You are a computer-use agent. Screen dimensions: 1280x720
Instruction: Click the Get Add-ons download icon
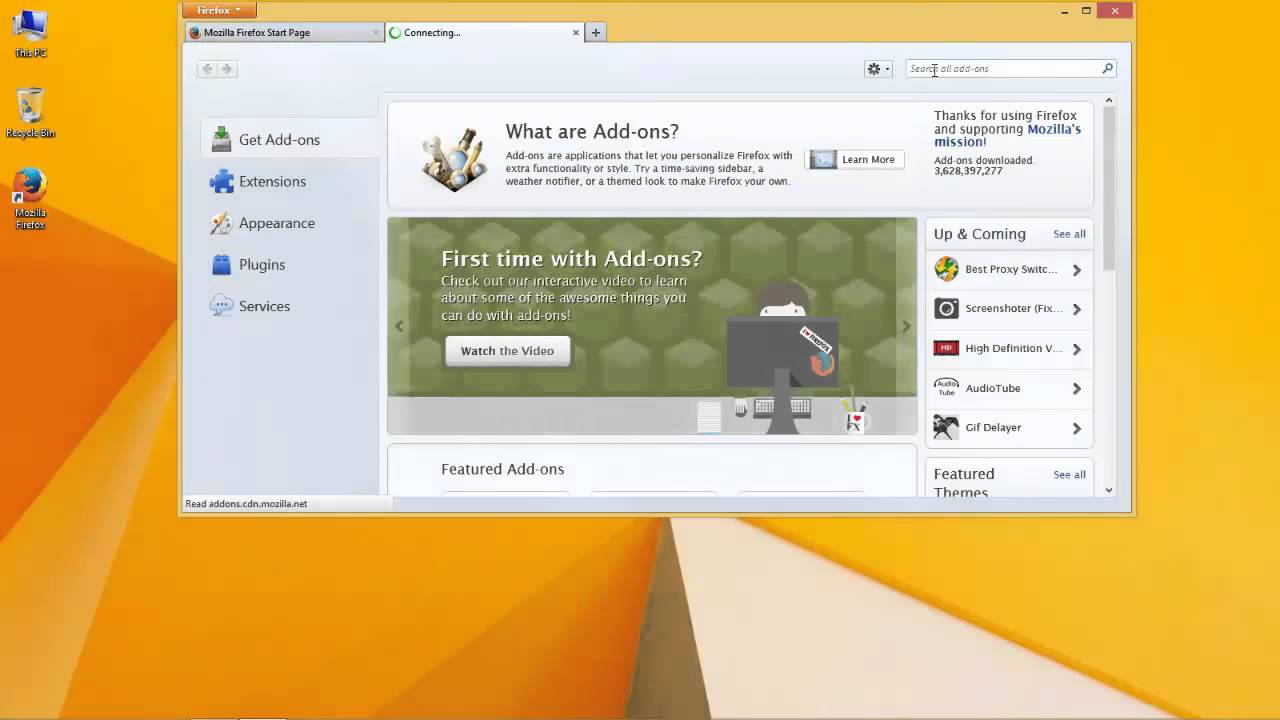tap(221, 140)
